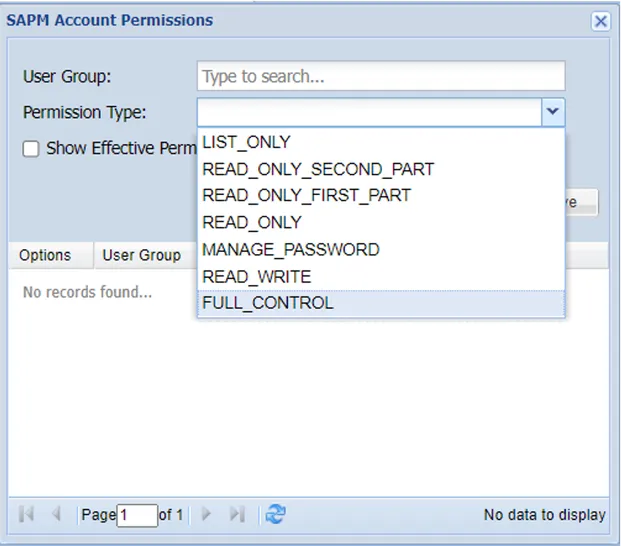Choose READ_ONLY_FIRST_PART option
The width and height of the screenshot is (621, 546).
coord(381,196)
